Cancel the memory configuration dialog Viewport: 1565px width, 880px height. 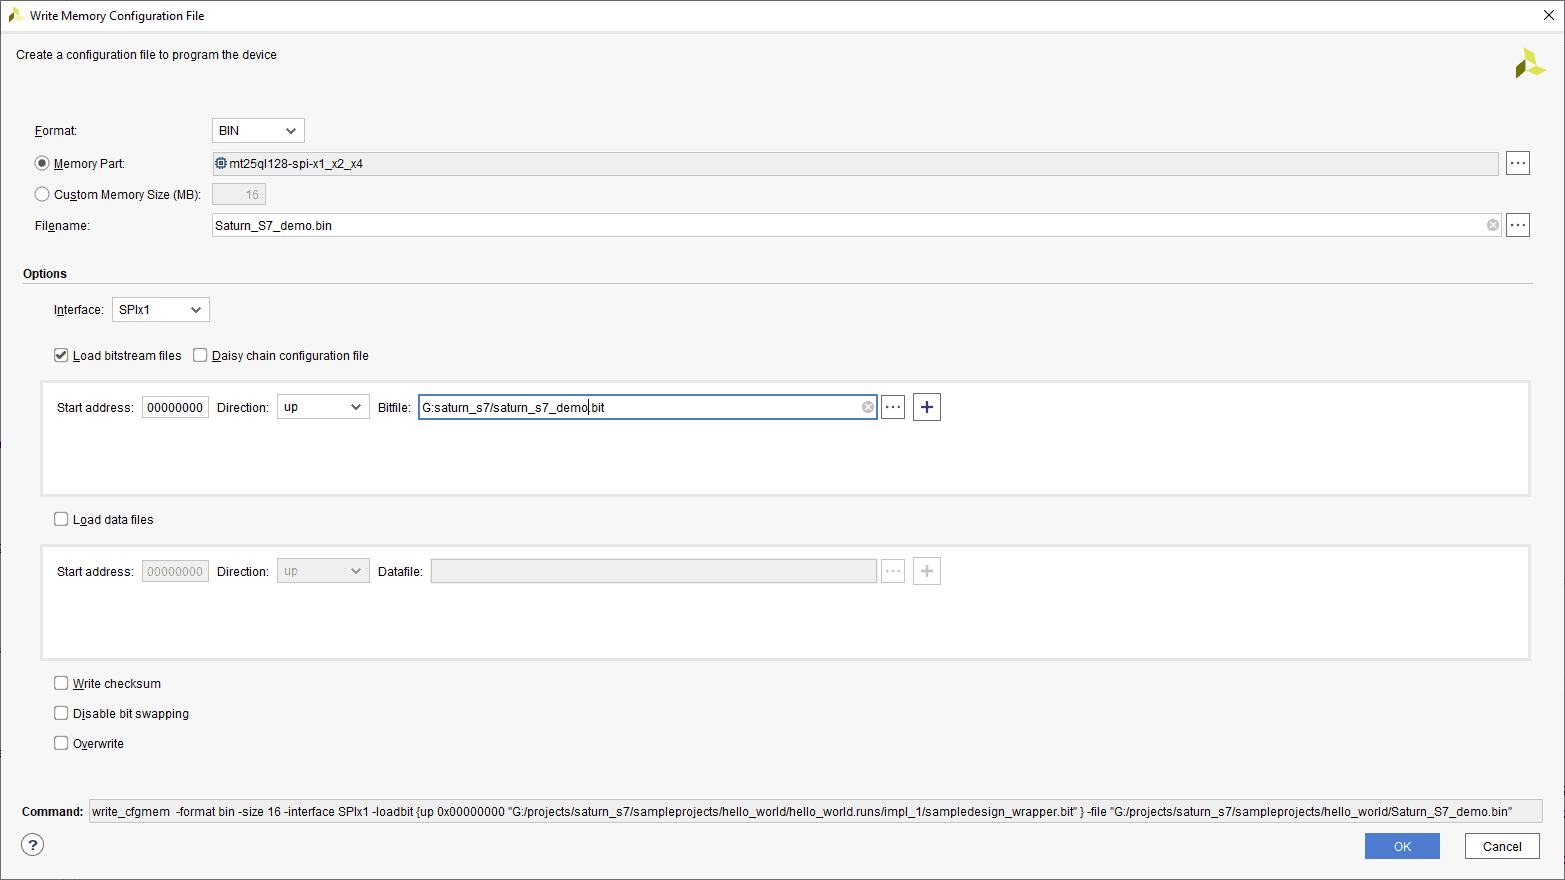[x=1501, y=846]
